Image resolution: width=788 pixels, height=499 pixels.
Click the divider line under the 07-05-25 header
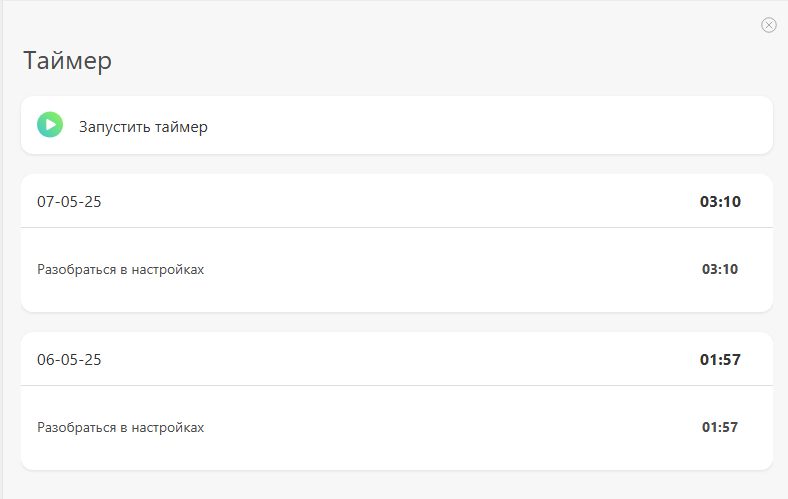click(397, 228)
